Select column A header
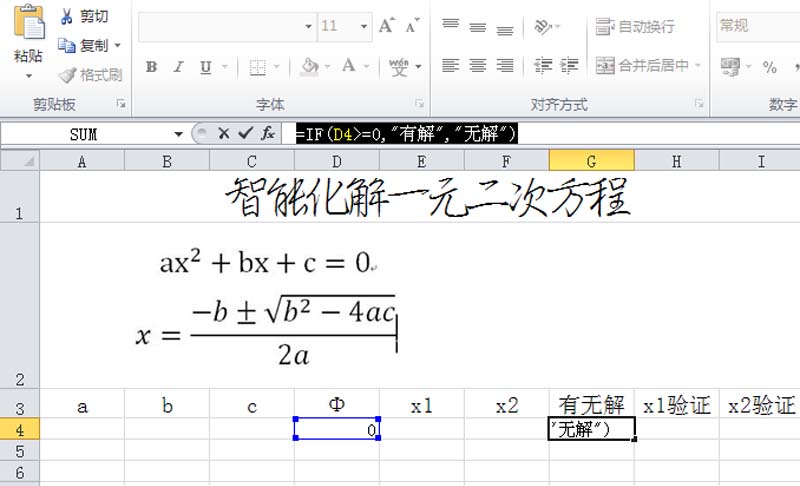 [82, 161]
